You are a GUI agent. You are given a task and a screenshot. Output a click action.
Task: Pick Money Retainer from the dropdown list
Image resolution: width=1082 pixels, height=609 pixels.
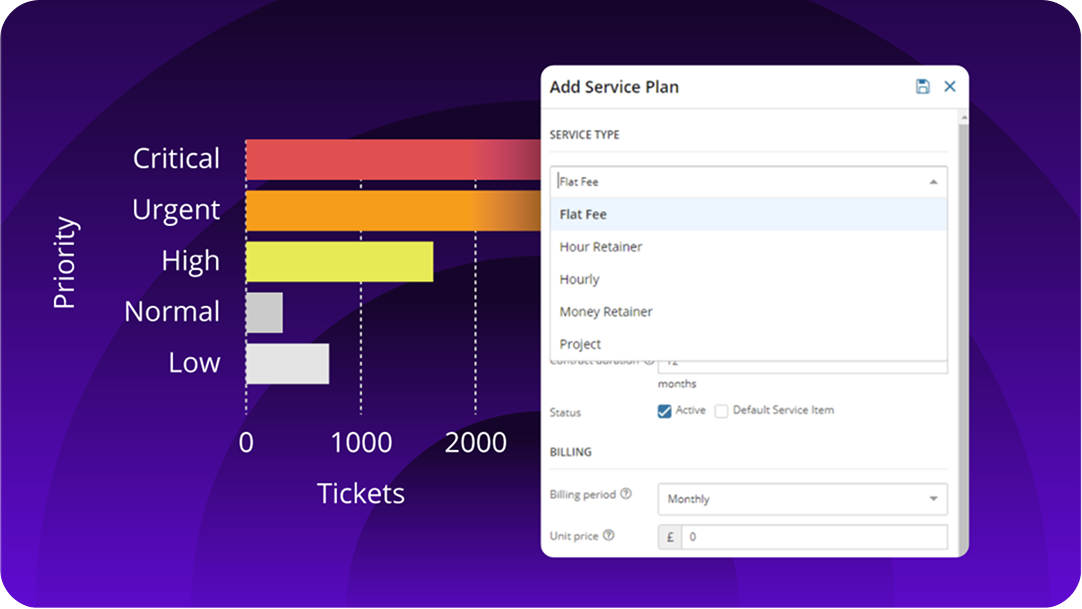(606, 312)
